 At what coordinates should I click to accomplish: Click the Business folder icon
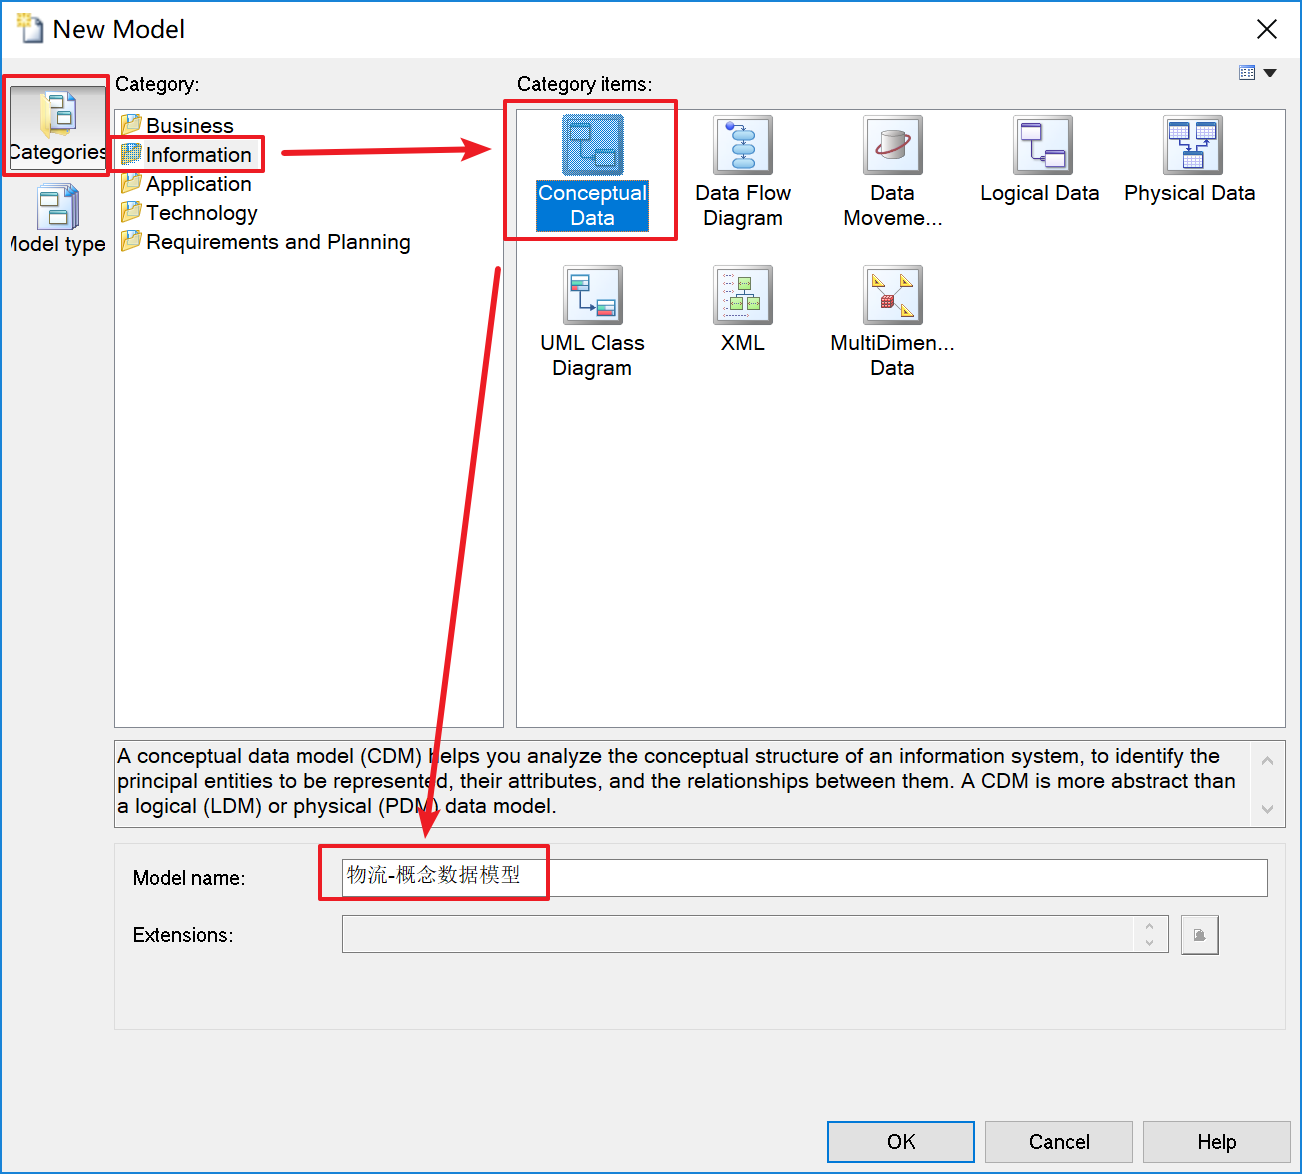coord(131,125)
